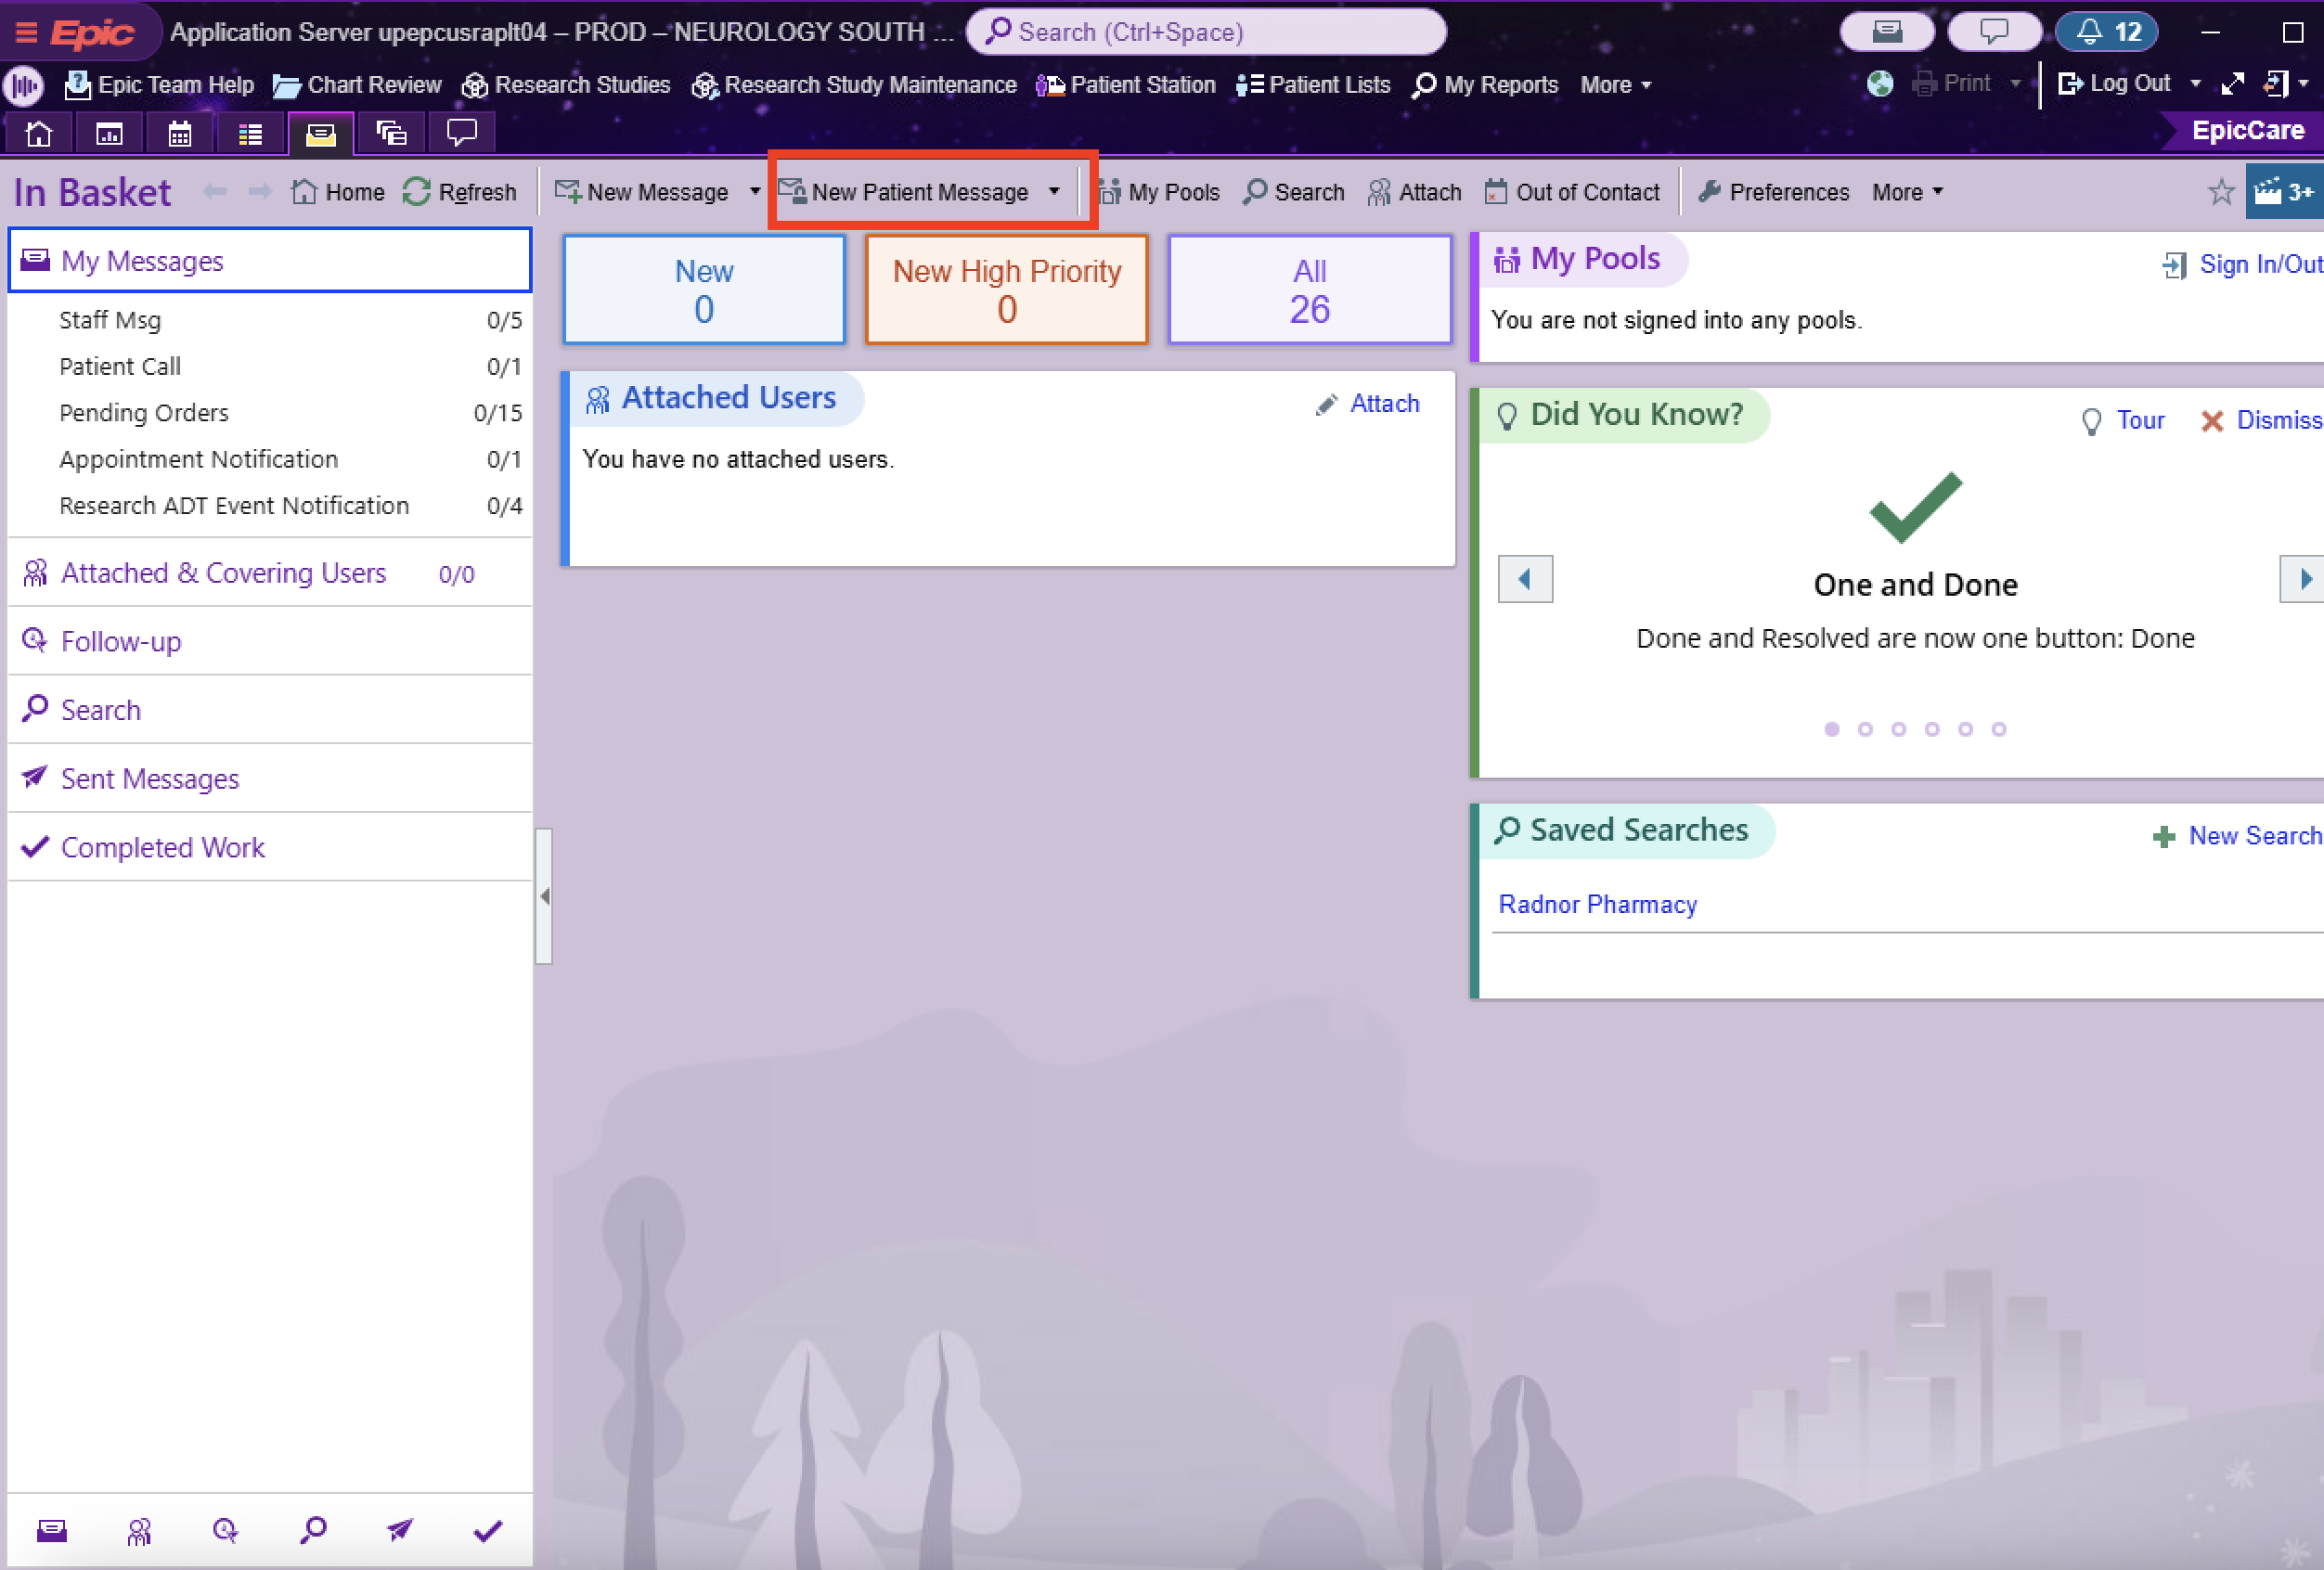The image size is (2324, 1570).
Task: Select the second Did You Know page dot
Action: [x=1865, y=730]
